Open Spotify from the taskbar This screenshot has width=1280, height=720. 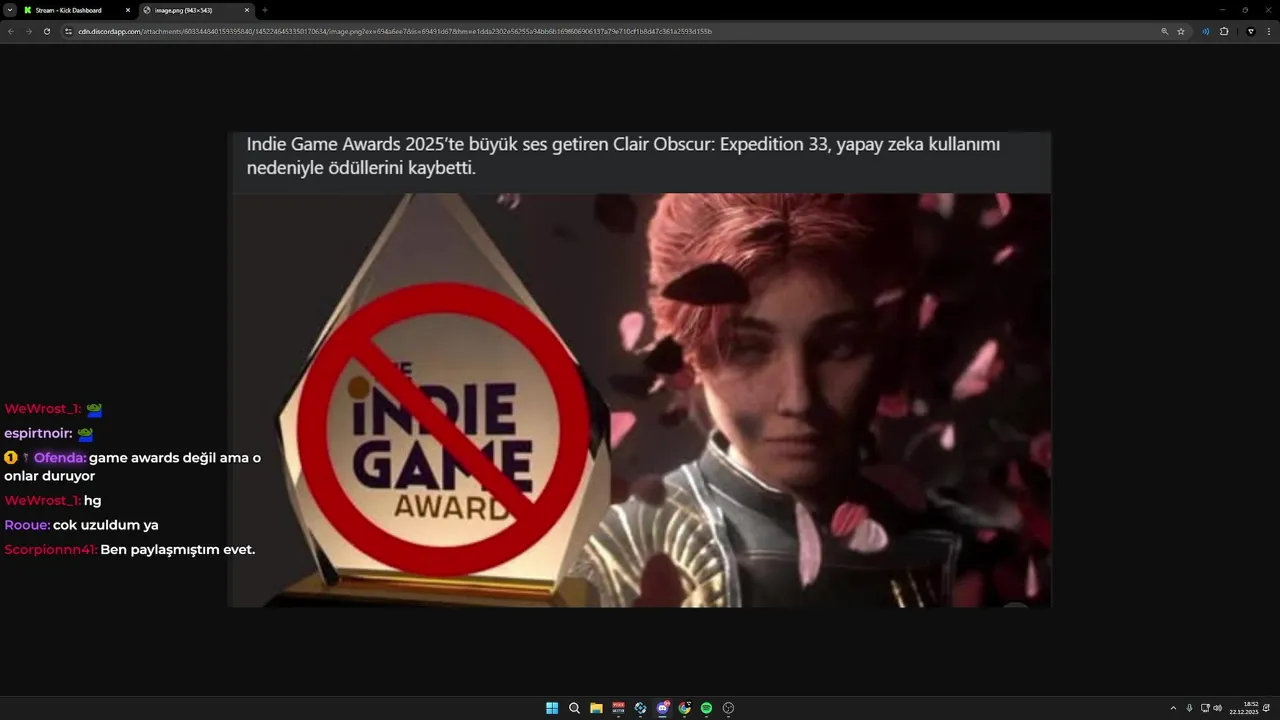coord(706,708)
